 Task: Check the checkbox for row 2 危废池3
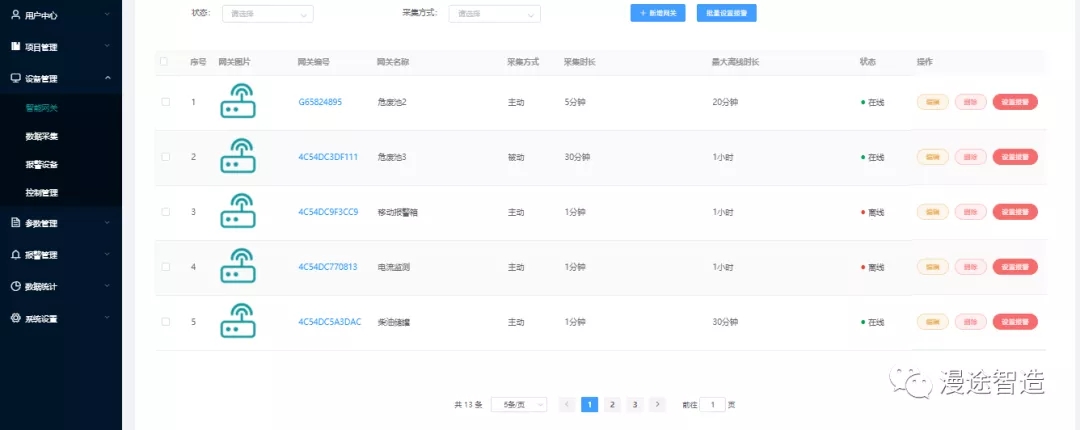(165, 157)
